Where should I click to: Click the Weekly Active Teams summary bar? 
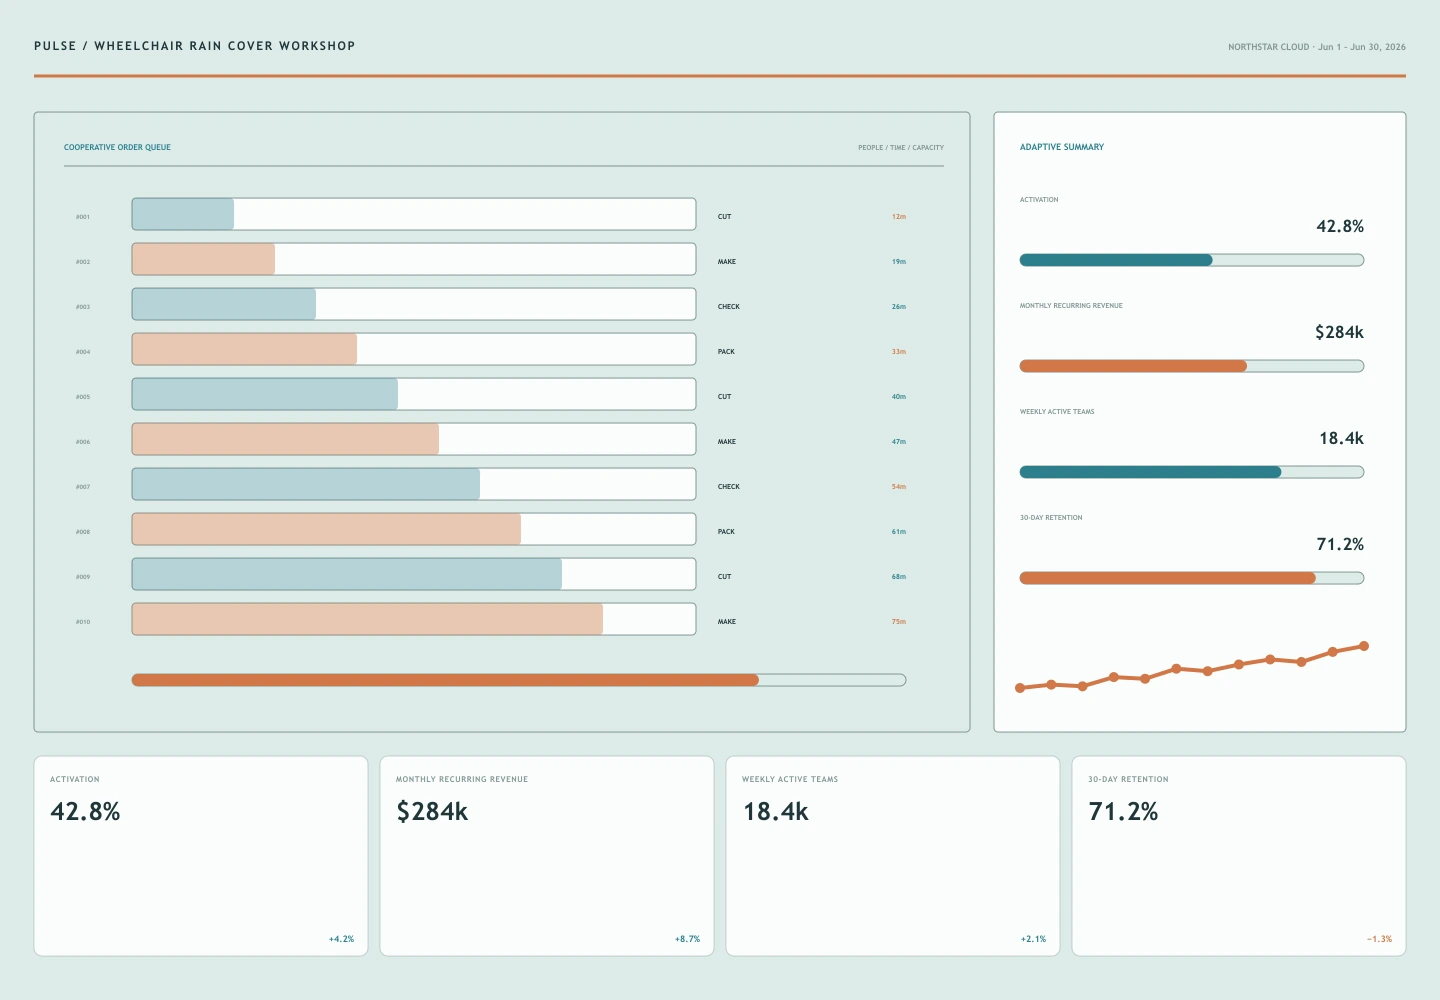(x=1192, y=472)
